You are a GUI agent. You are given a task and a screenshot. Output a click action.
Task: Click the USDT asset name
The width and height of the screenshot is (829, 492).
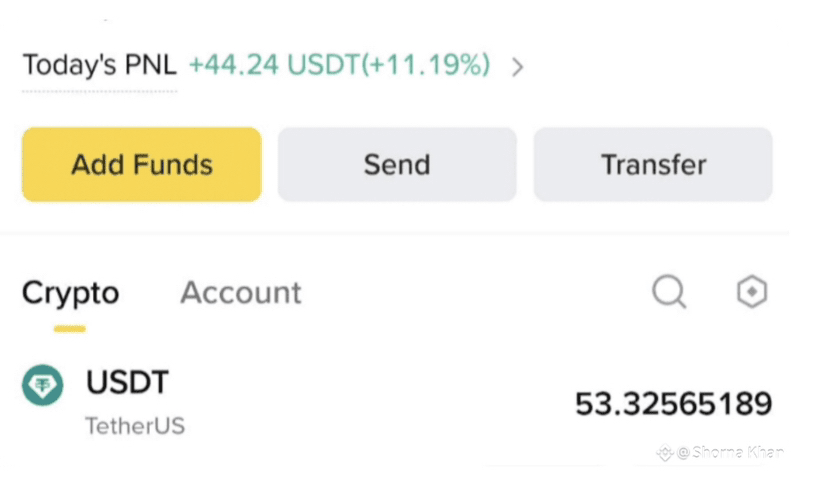(x=127, y=381)
